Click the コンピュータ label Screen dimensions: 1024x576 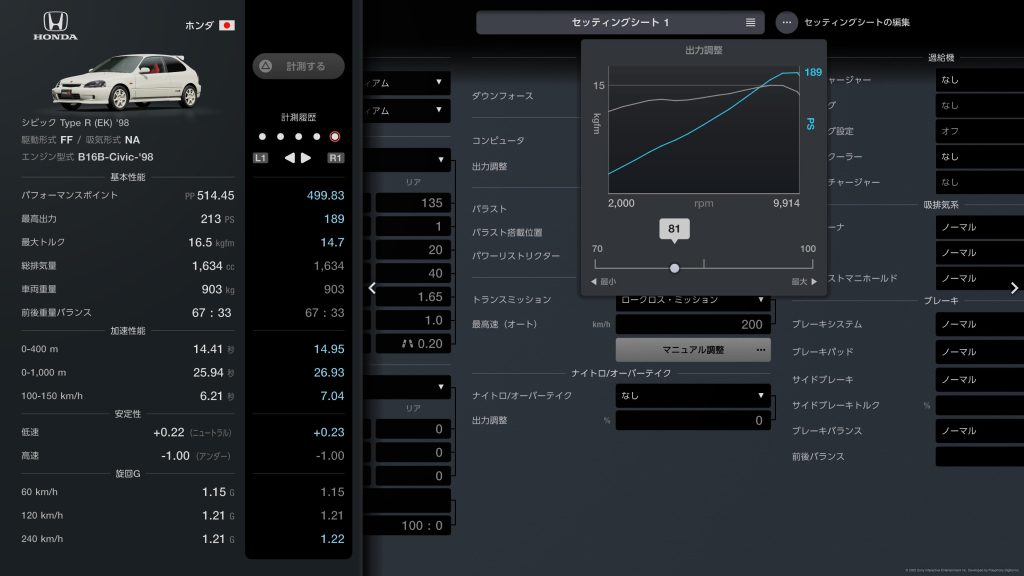tap(498, 140)
